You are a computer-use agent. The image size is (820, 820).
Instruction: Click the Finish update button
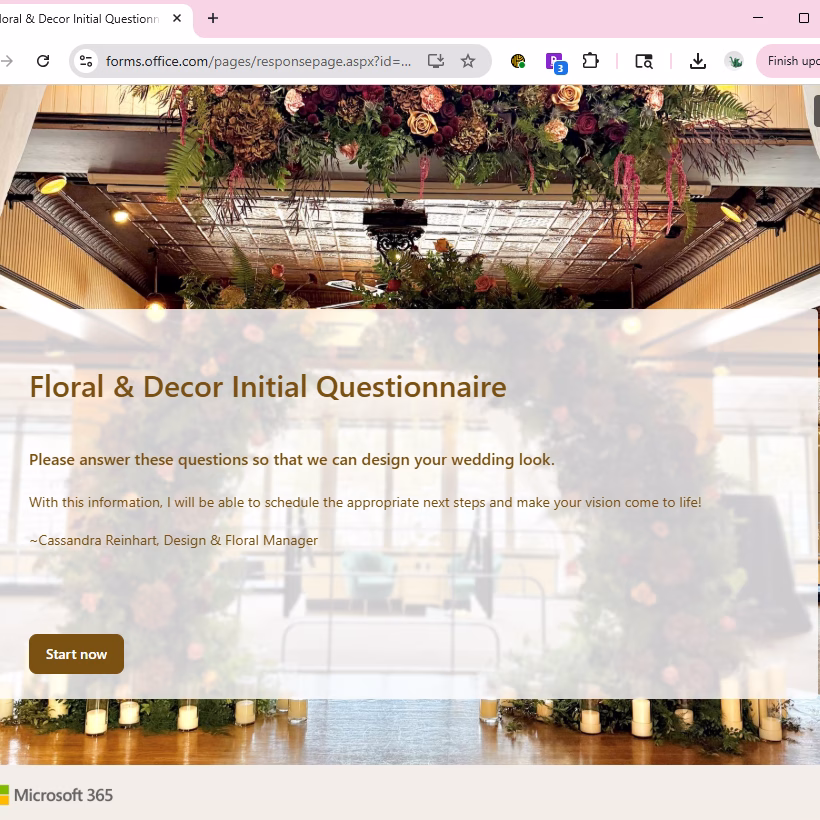click(x=792, y=61)
